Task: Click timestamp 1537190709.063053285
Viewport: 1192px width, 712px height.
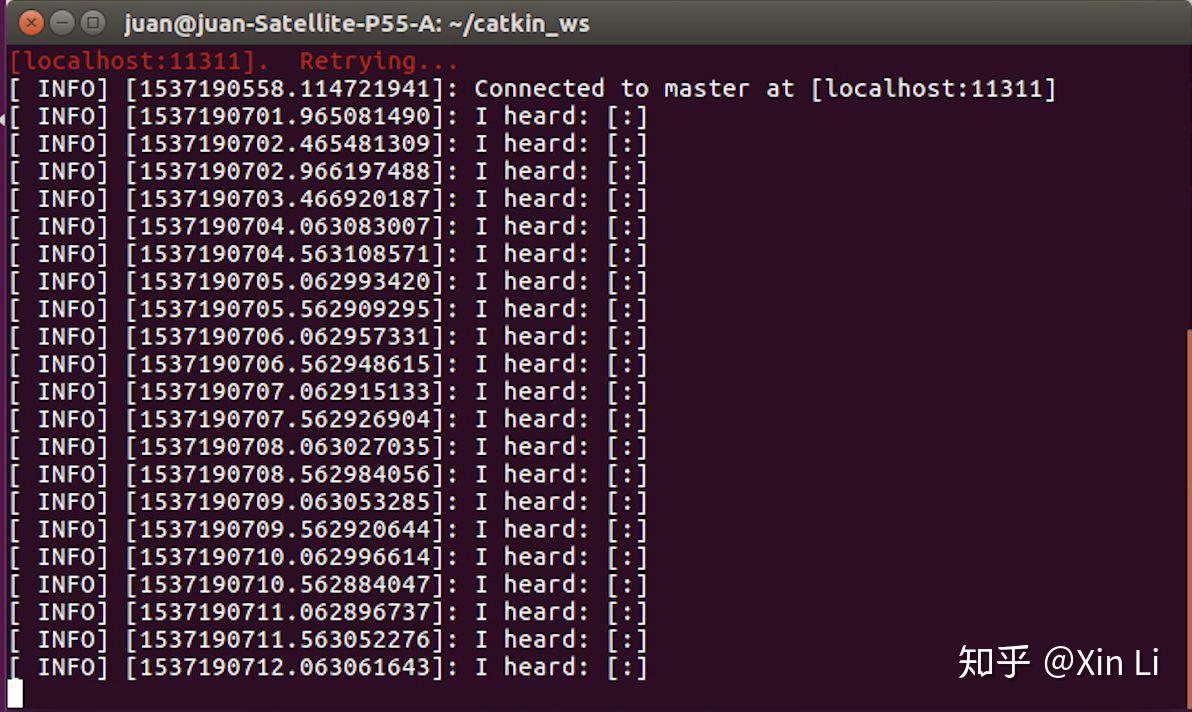Action: click(x=284, y=502)
